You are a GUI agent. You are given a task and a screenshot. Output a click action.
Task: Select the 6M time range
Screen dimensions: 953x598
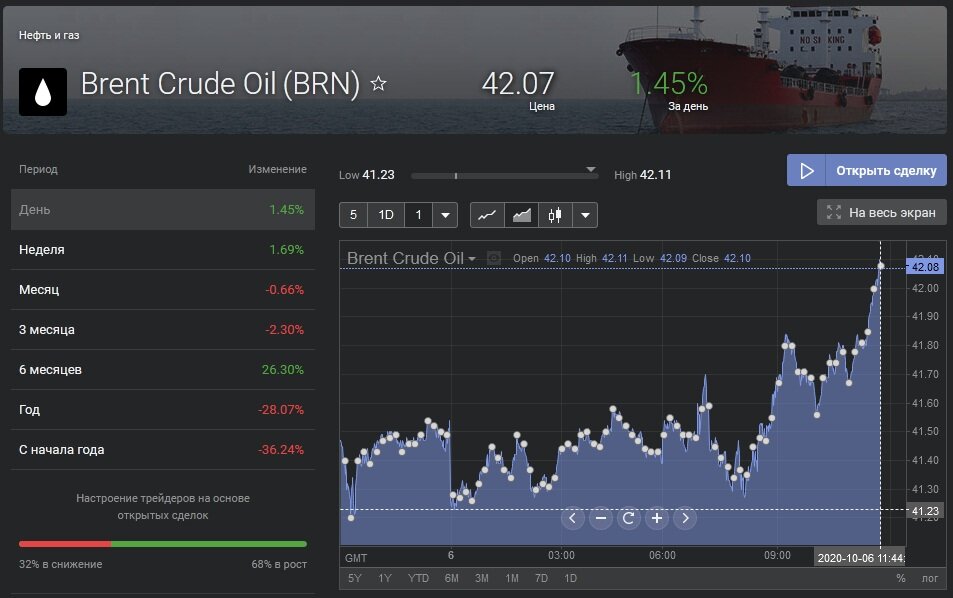[451, 578]
